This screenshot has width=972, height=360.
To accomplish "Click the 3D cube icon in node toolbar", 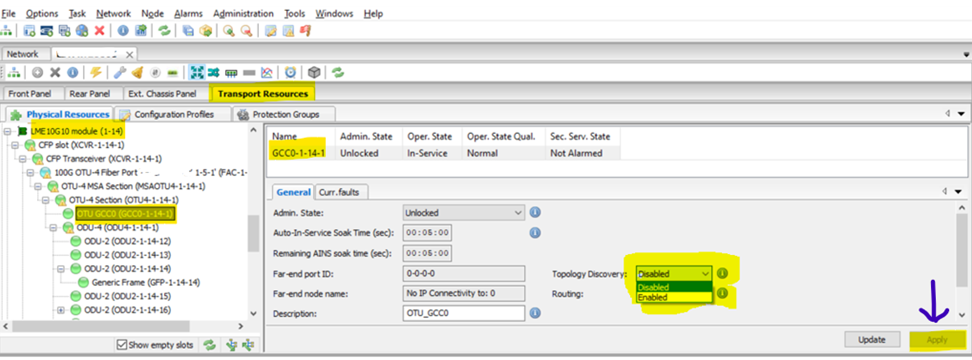I will coord(314,72).
